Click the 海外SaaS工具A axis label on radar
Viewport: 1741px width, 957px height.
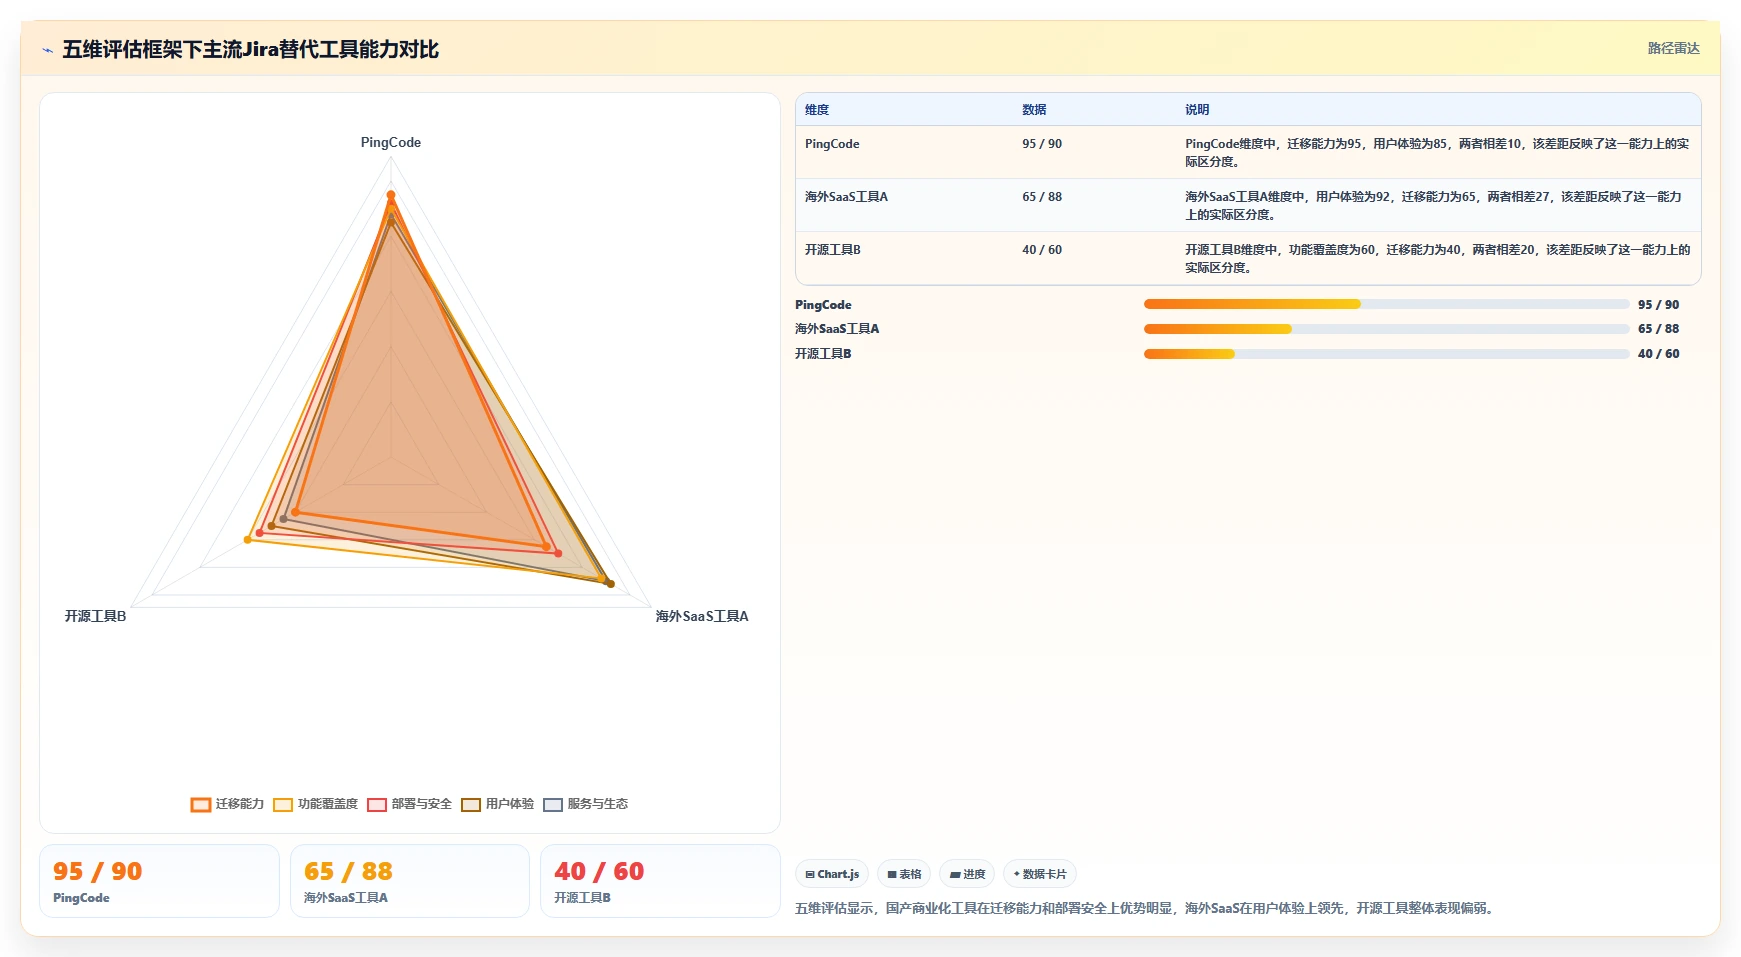702,616
